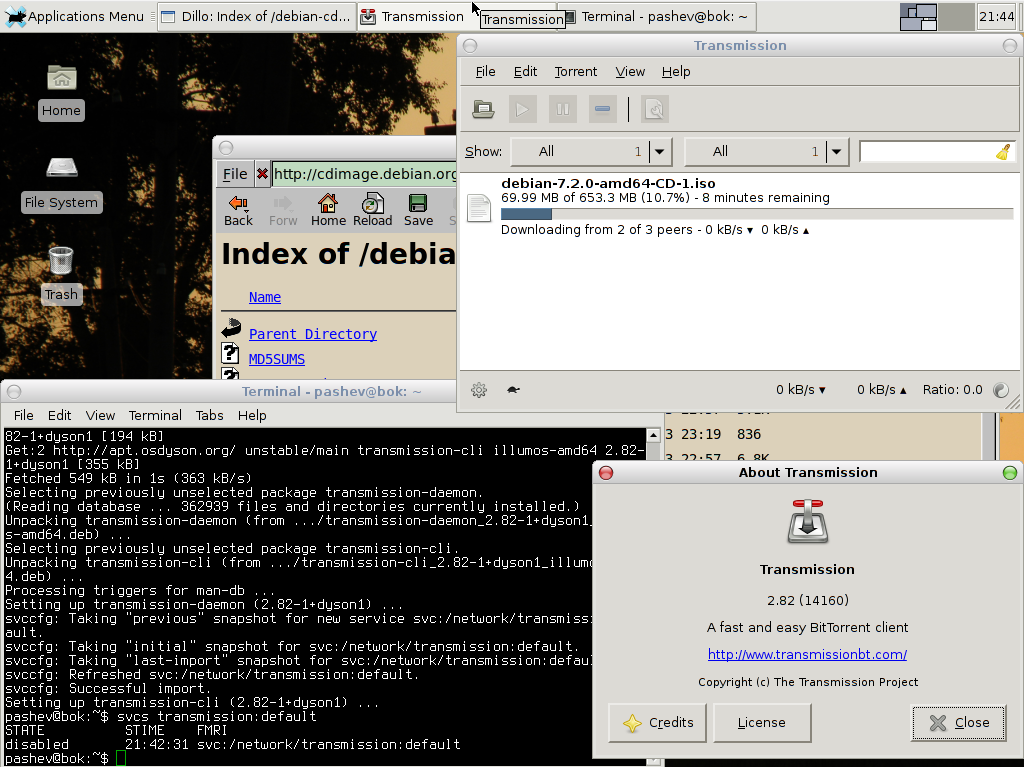Open torrent properties toolbar icon
Image resolution: width=1024 pixels, height=767 pixels.
pyautogui.click(x=654, y=109)
